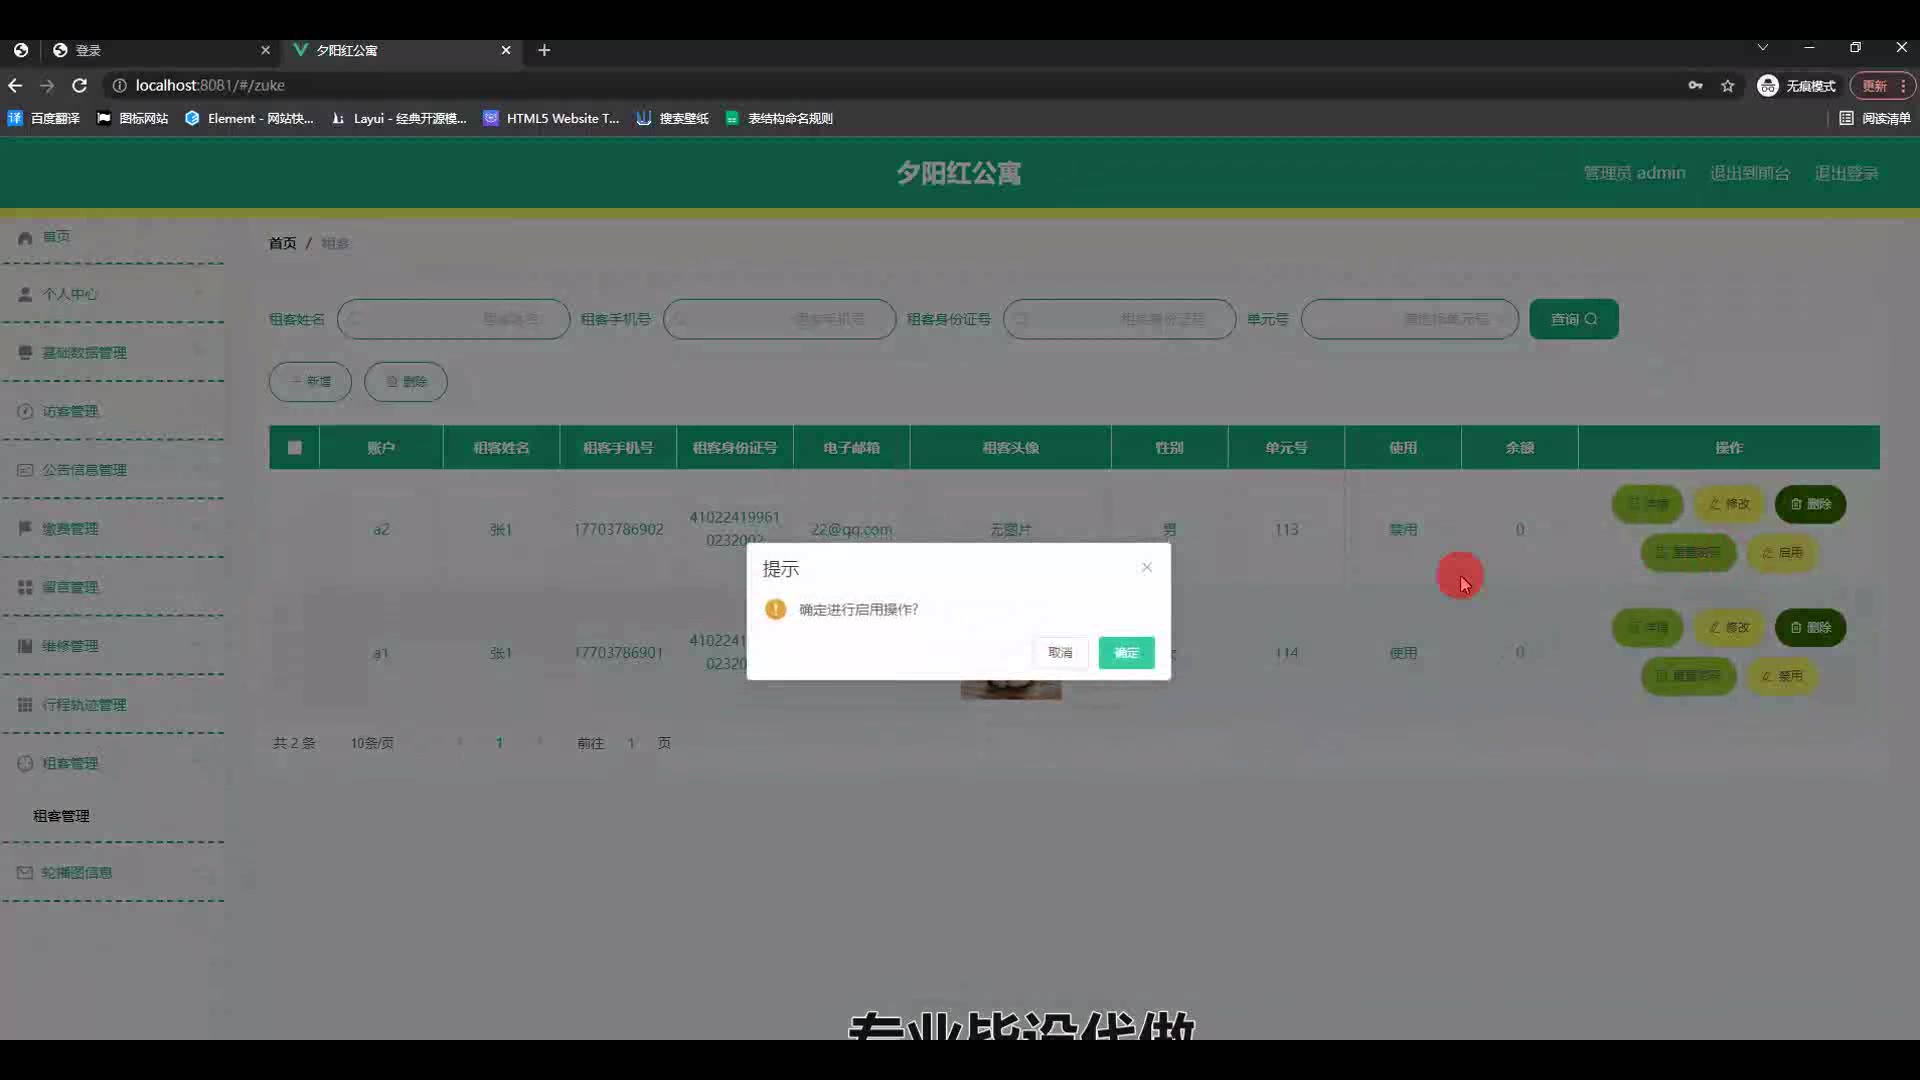Click the flag icon for 缴费管理
Screen dimensions: 1920x1080
[25, 528]
